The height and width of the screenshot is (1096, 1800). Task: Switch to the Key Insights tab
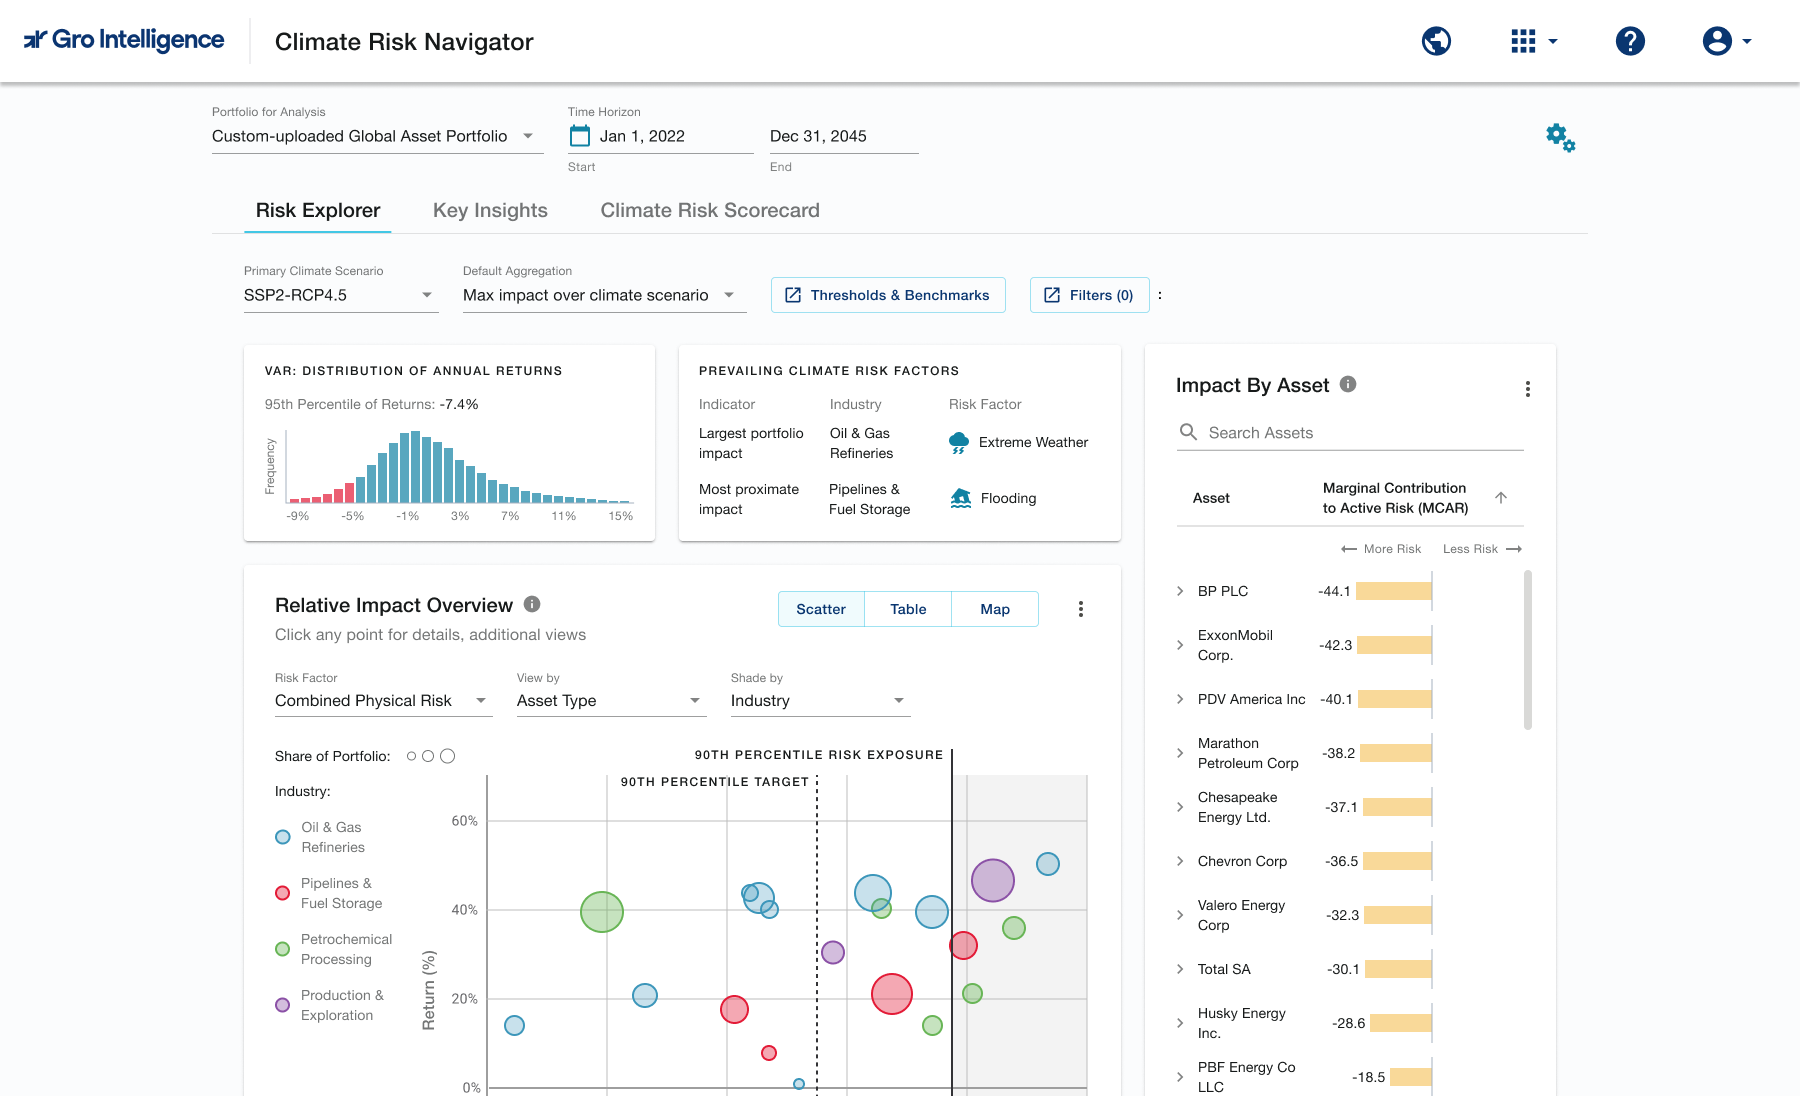coord(490,210)
